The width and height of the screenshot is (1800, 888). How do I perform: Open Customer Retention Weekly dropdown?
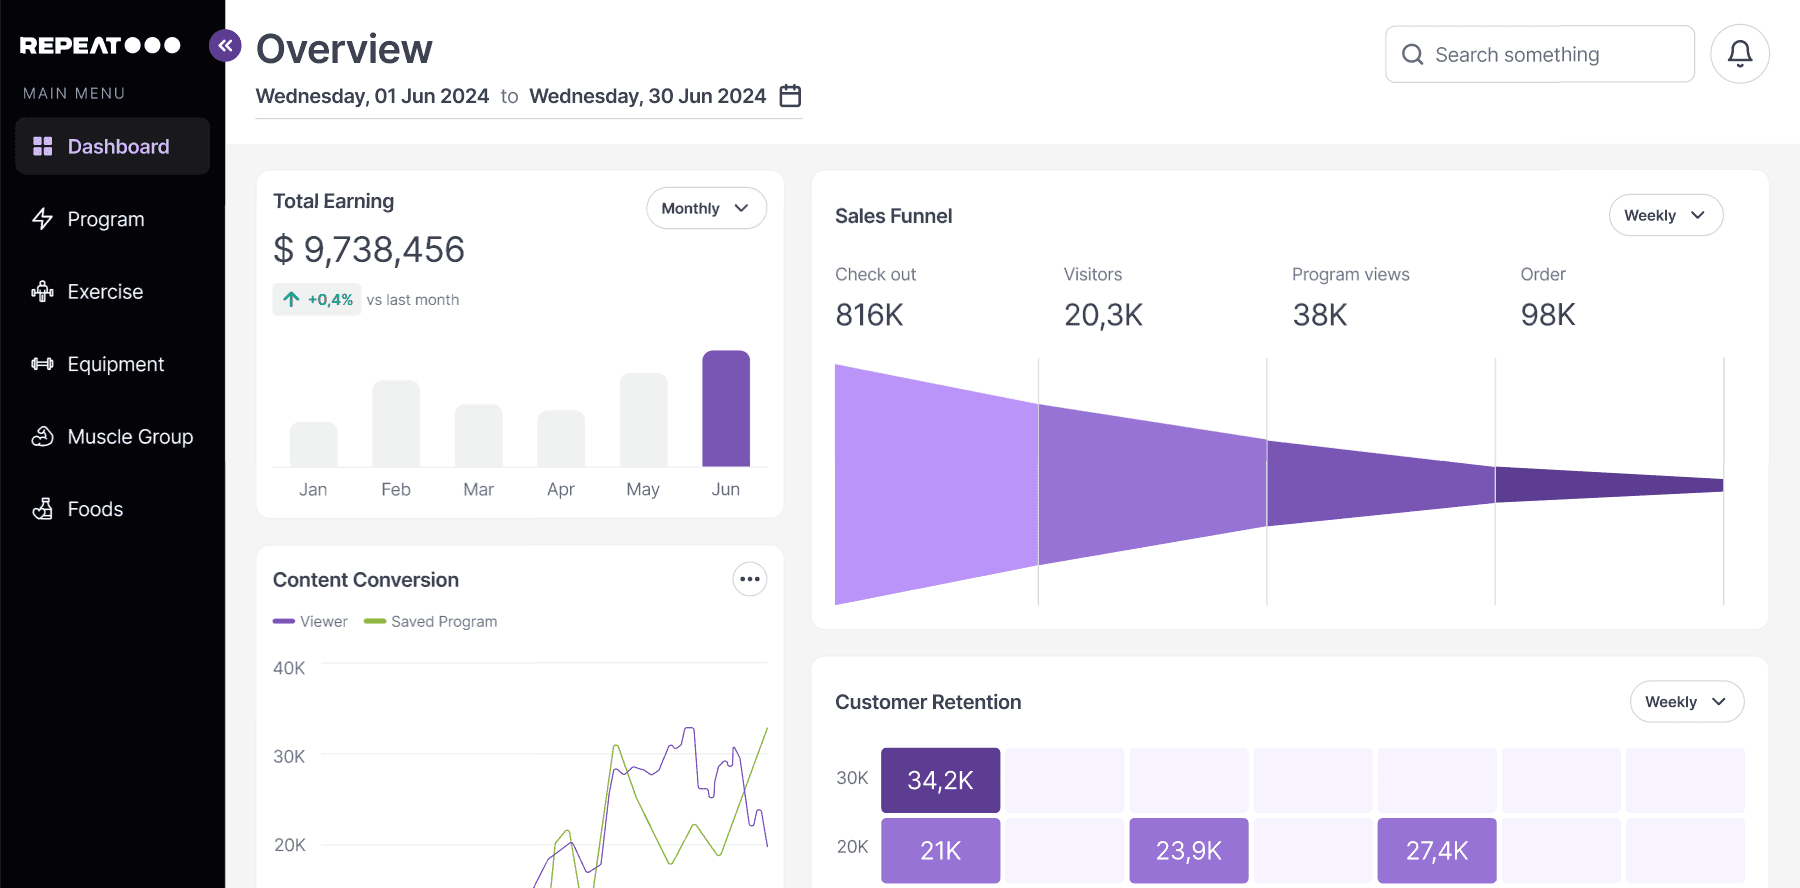pyautogui.click(x=1687, y=702)
